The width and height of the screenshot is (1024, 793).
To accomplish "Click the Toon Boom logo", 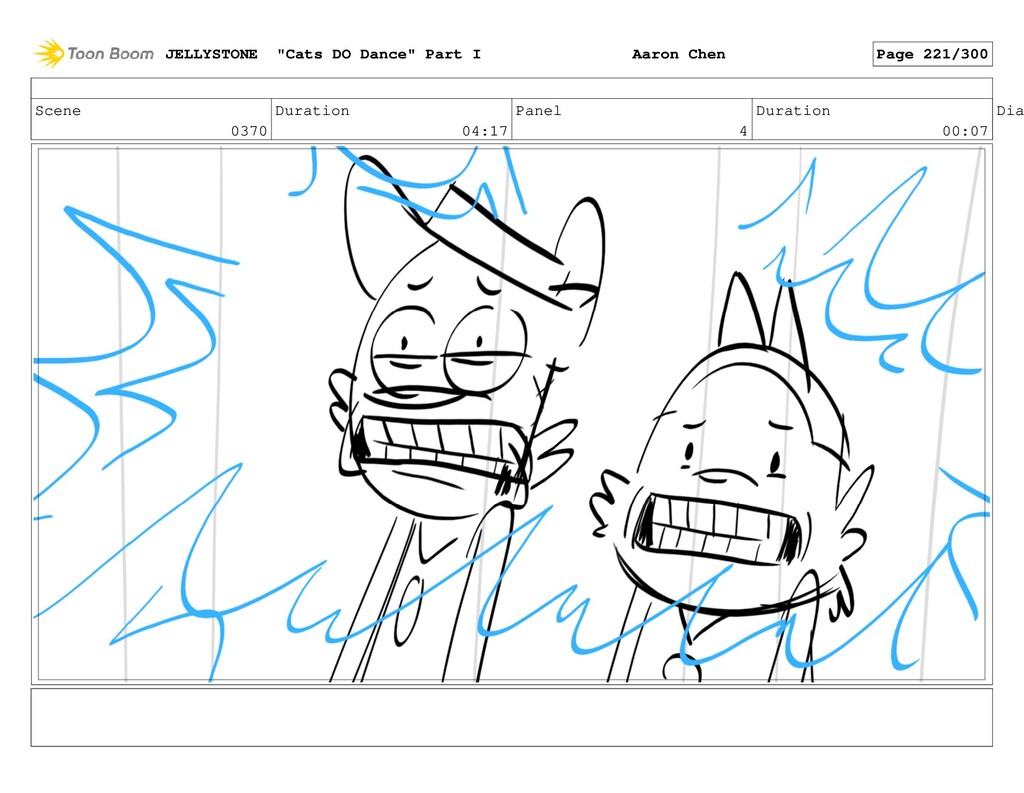I will (94, 54).
